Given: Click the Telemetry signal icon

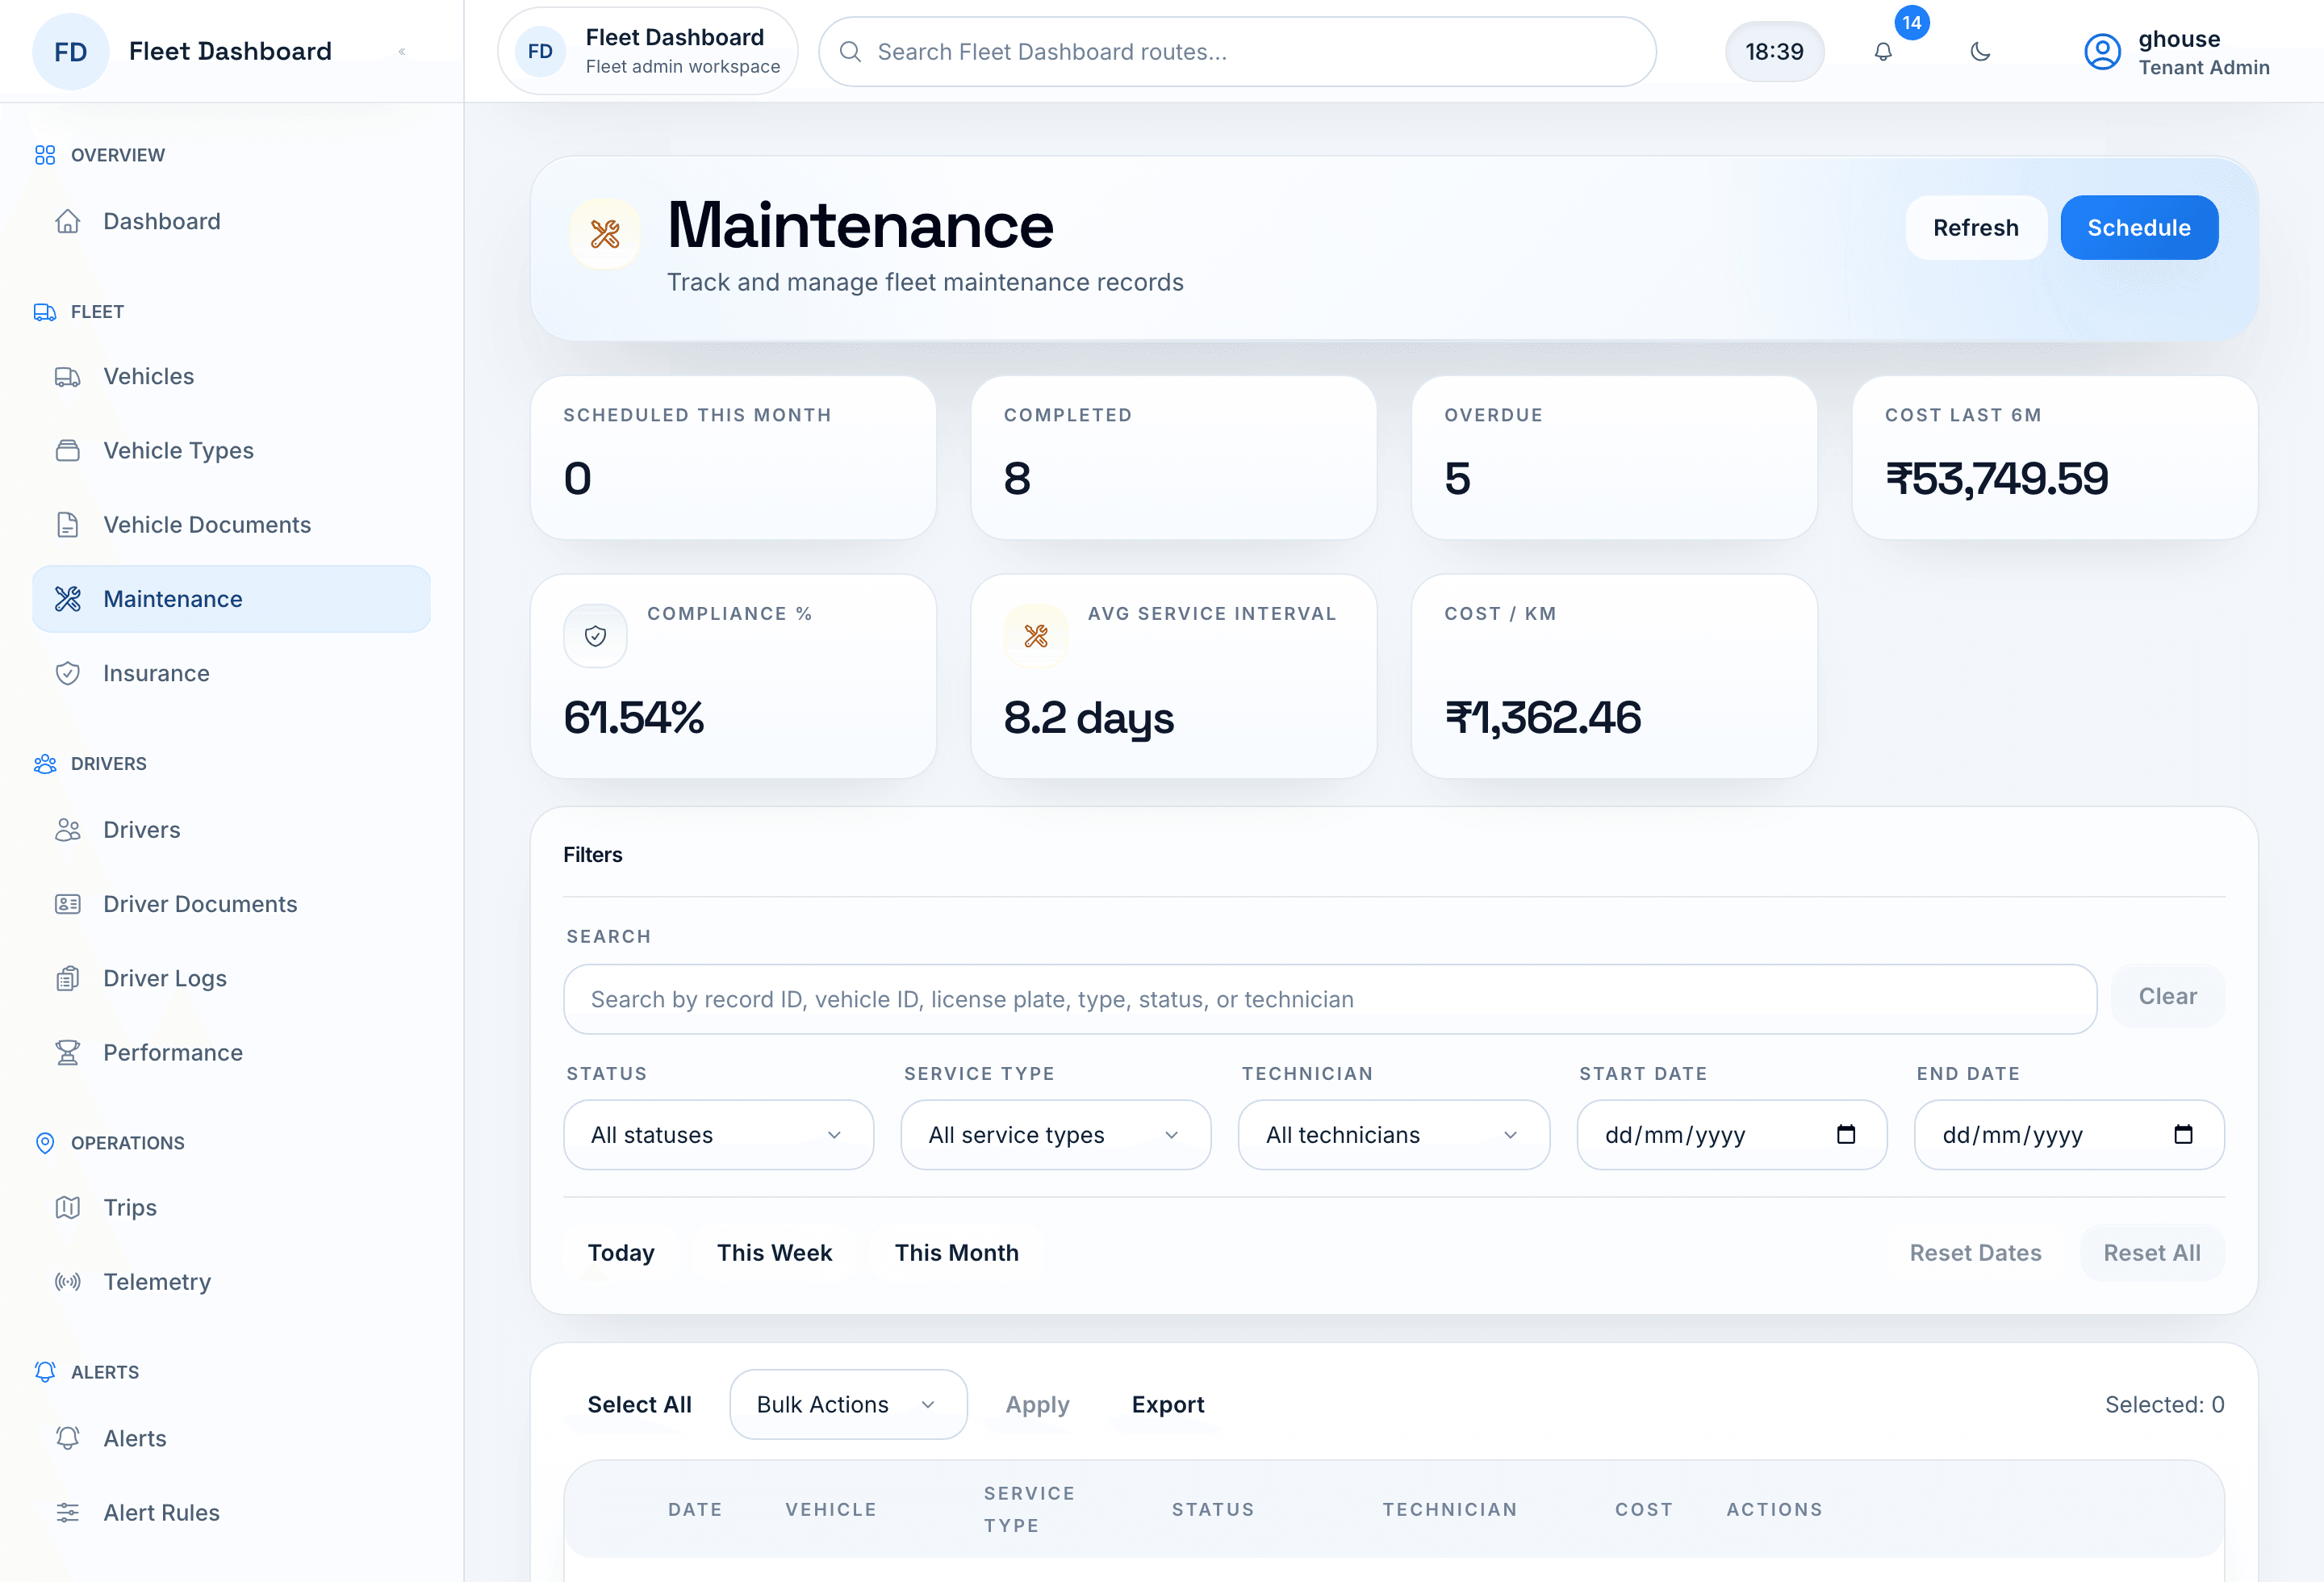Looking at the screenshot, I should tap(68, 1282).
